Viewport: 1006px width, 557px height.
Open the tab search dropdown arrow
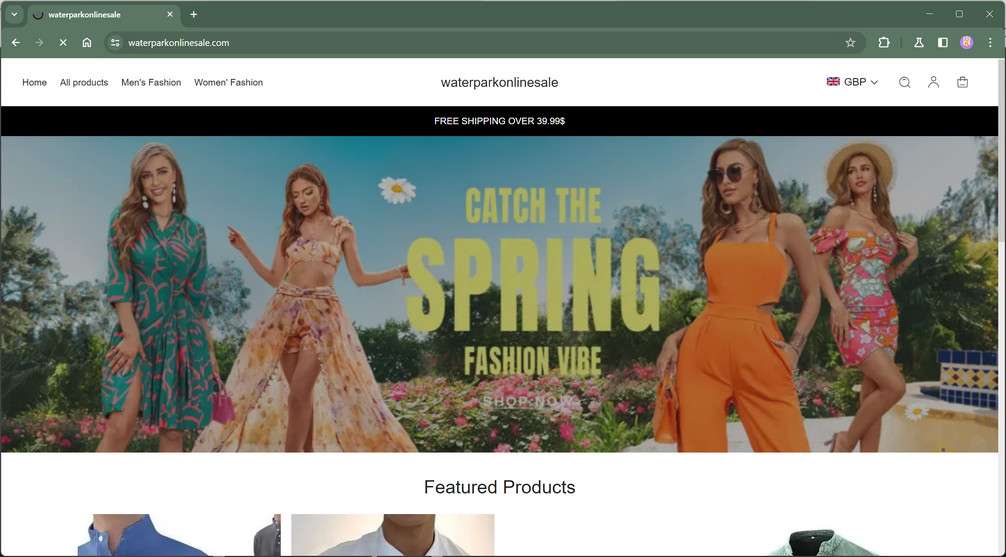(14, 14)
